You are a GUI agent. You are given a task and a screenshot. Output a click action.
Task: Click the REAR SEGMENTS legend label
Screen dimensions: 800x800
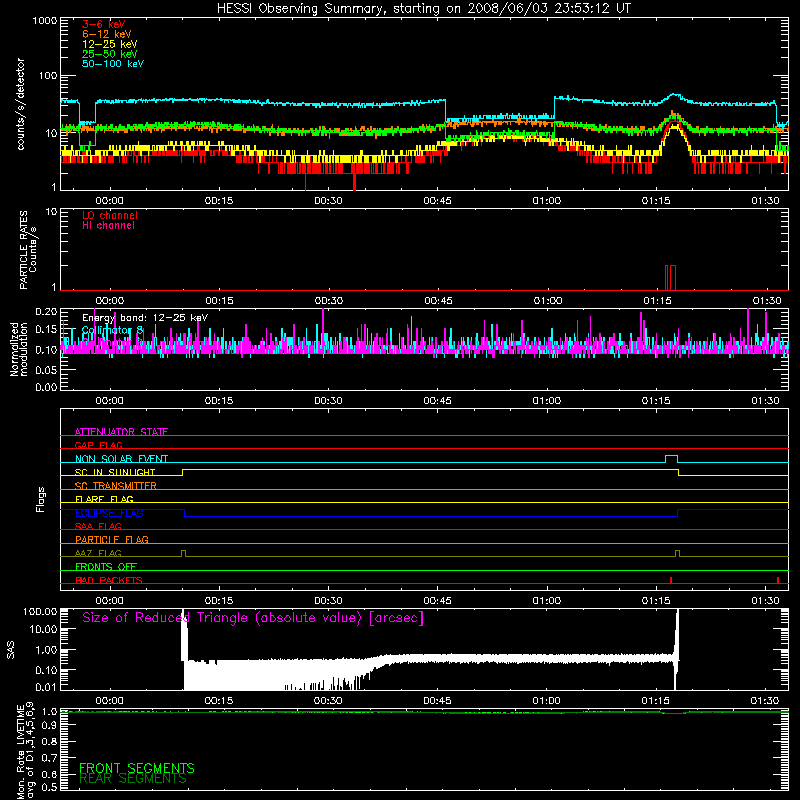click(133, 779)
